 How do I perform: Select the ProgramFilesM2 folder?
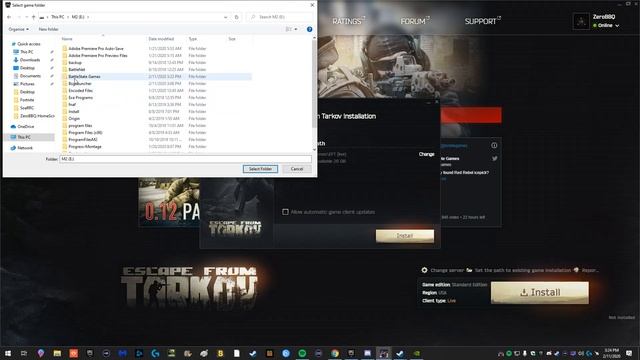(83, 140)
